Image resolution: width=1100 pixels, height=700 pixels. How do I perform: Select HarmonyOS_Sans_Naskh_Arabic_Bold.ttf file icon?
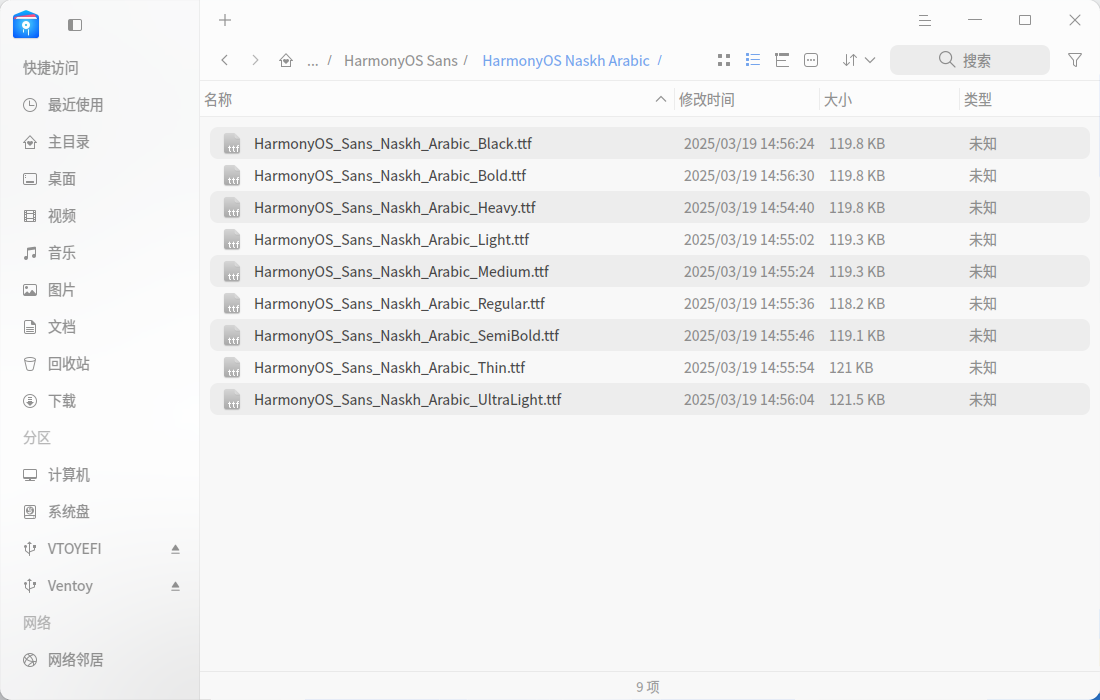click(232, 176)
